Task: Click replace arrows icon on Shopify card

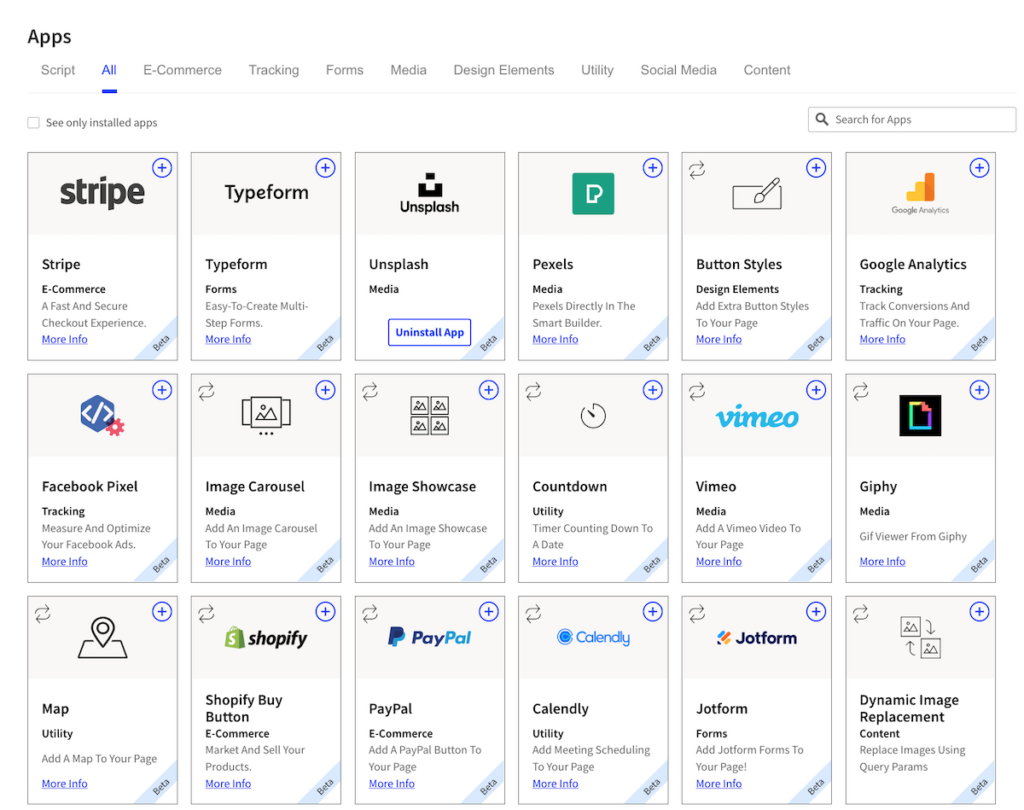Action: (x=206, y=613)
